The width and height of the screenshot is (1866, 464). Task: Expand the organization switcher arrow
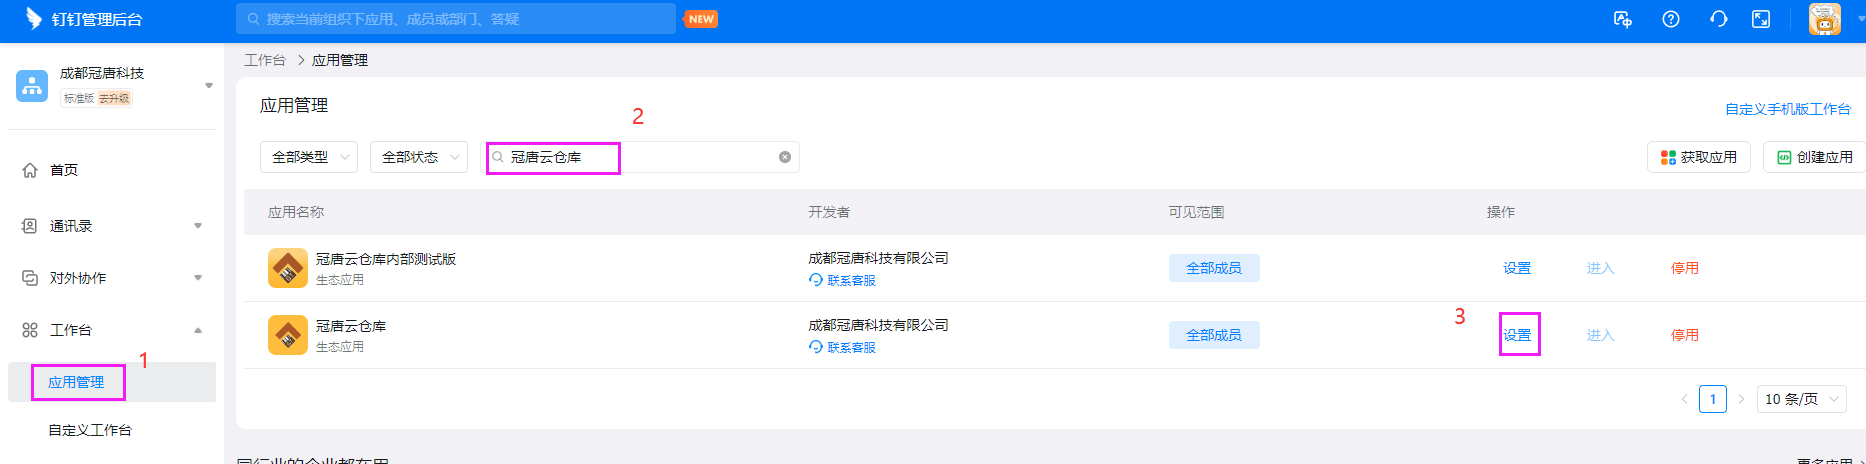[x=209, y=86]
